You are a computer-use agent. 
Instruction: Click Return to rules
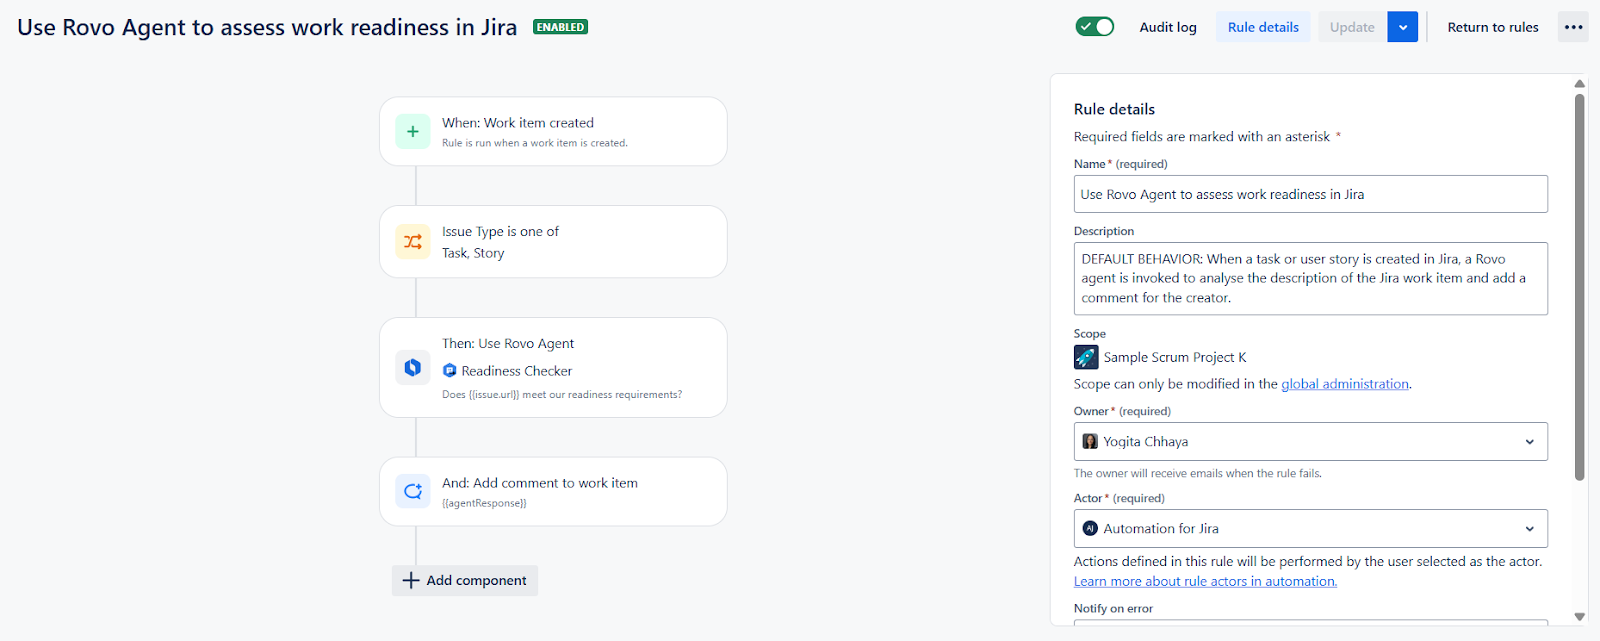1493,27
